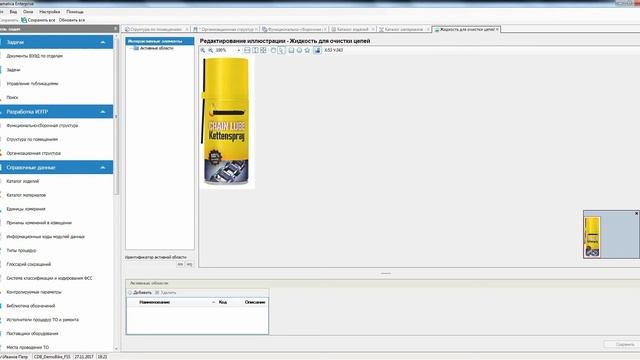Sort the table by Наименование column
The height and width of the screenshot is (360, 640).
pos(154,302)
